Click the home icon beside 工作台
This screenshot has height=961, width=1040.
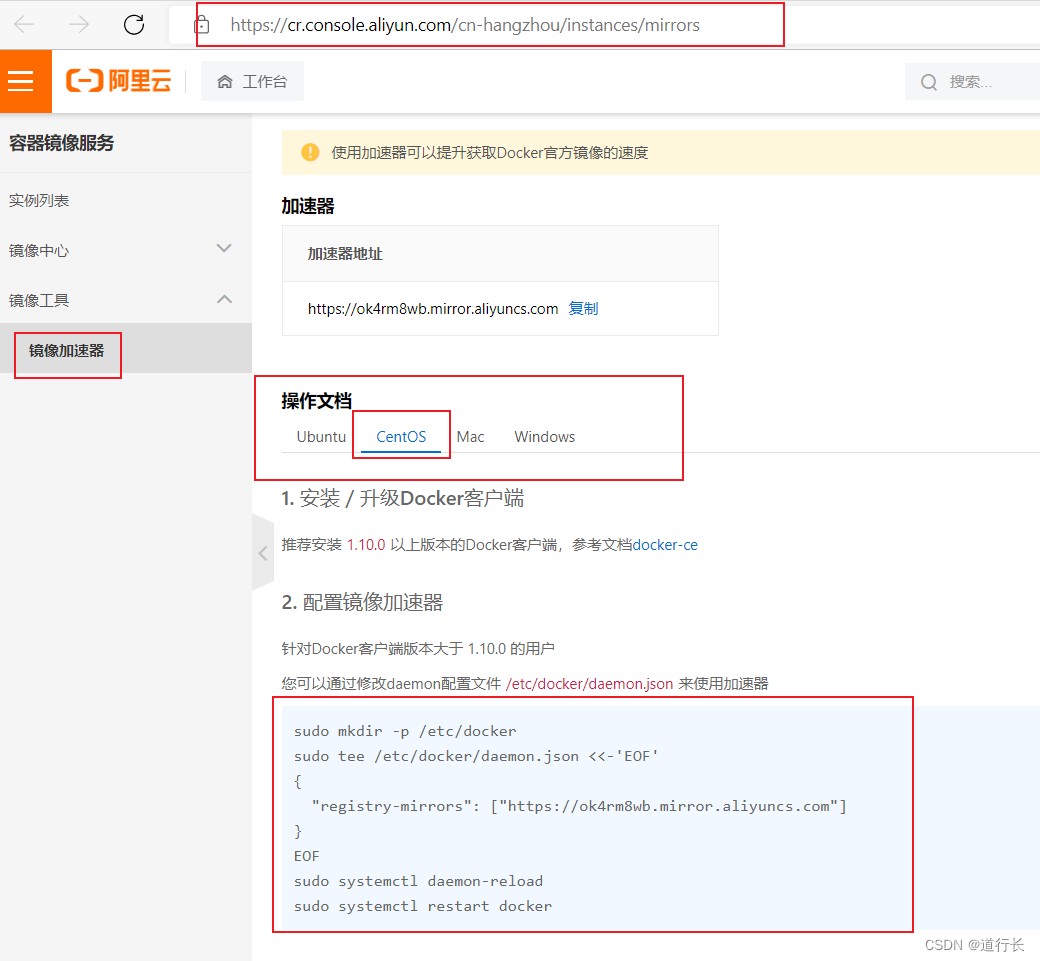(x=225, y=82)
